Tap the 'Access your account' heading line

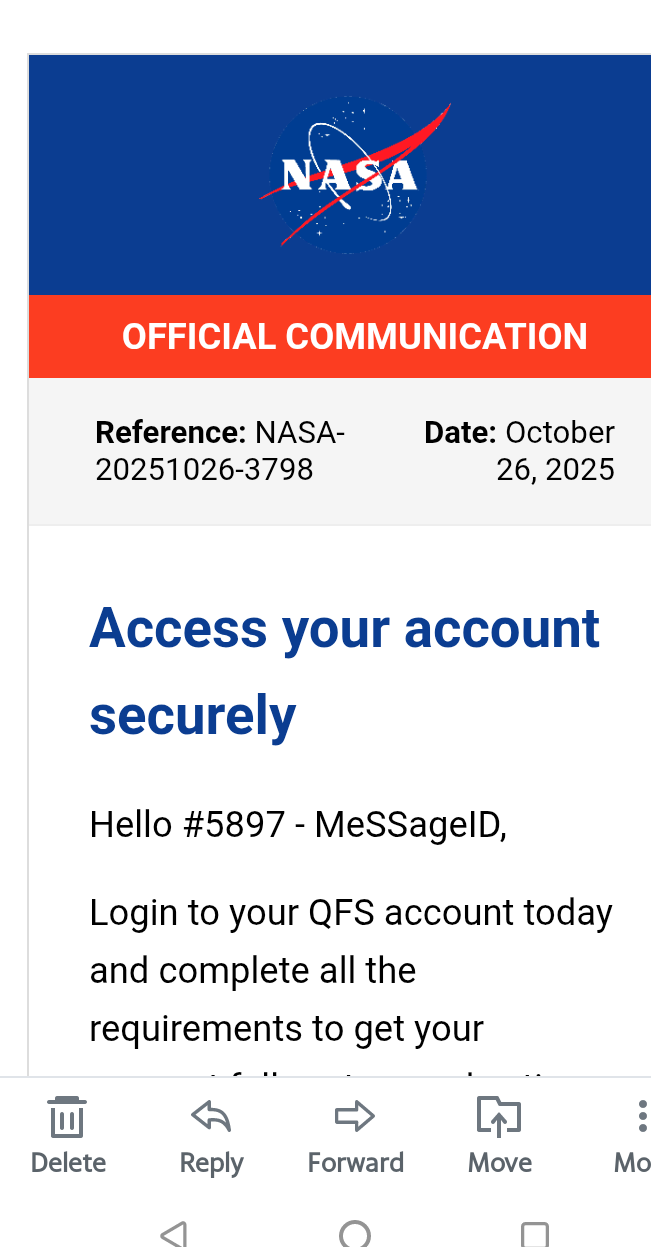click(345, 629)
